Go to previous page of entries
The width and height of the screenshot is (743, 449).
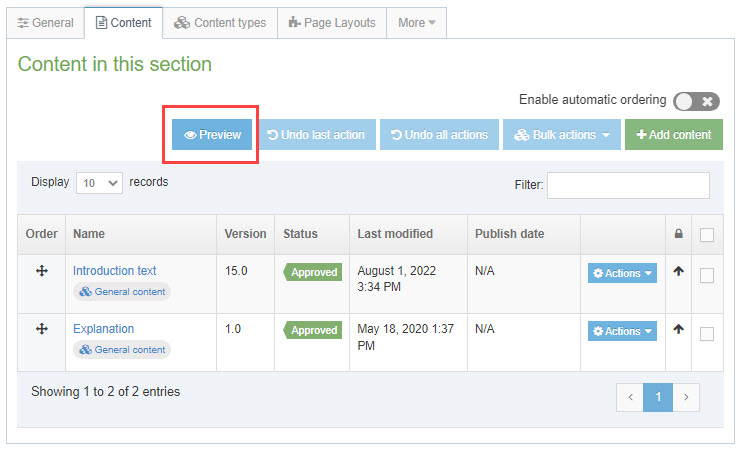(630, 397)
